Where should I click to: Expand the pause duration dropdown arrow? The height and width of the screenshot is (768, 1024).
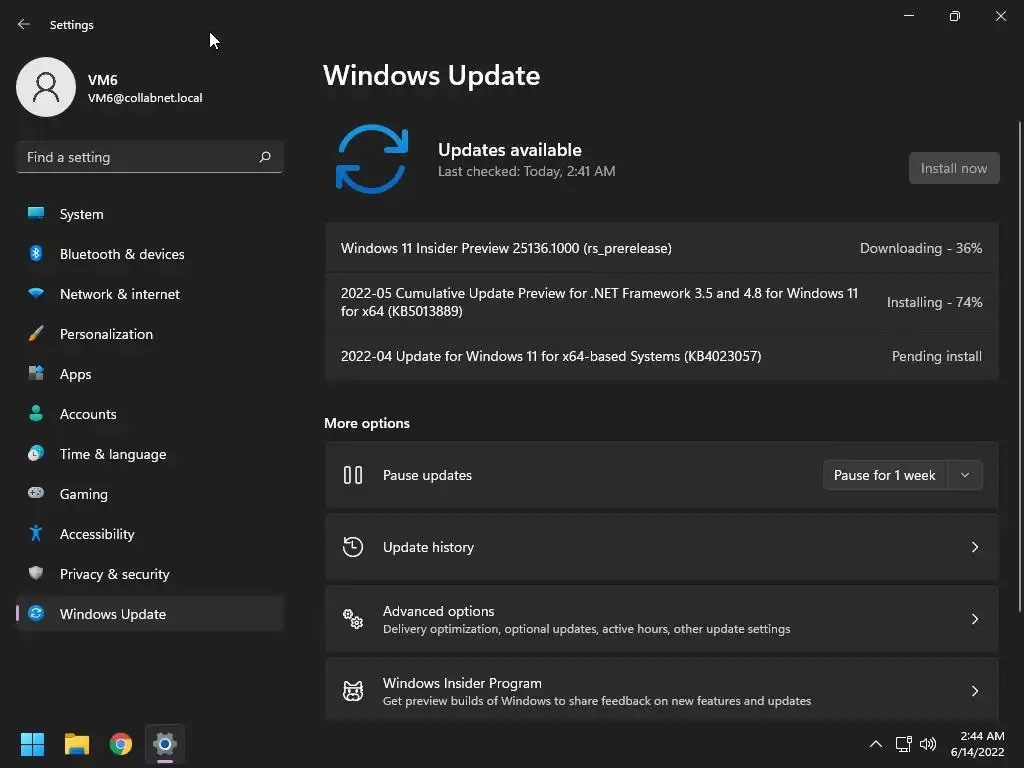coord(965,475)
